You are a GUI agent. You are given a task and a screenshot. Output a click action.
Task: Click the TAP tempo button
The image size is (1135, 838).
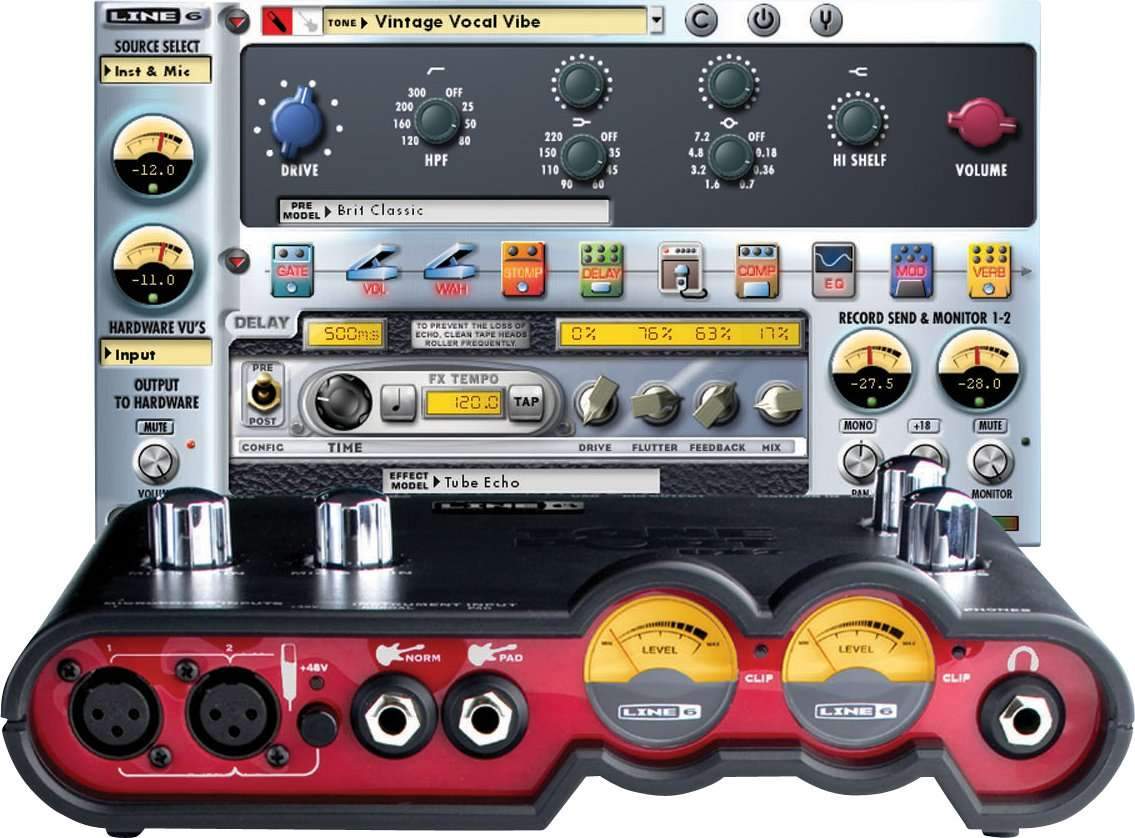526,402
